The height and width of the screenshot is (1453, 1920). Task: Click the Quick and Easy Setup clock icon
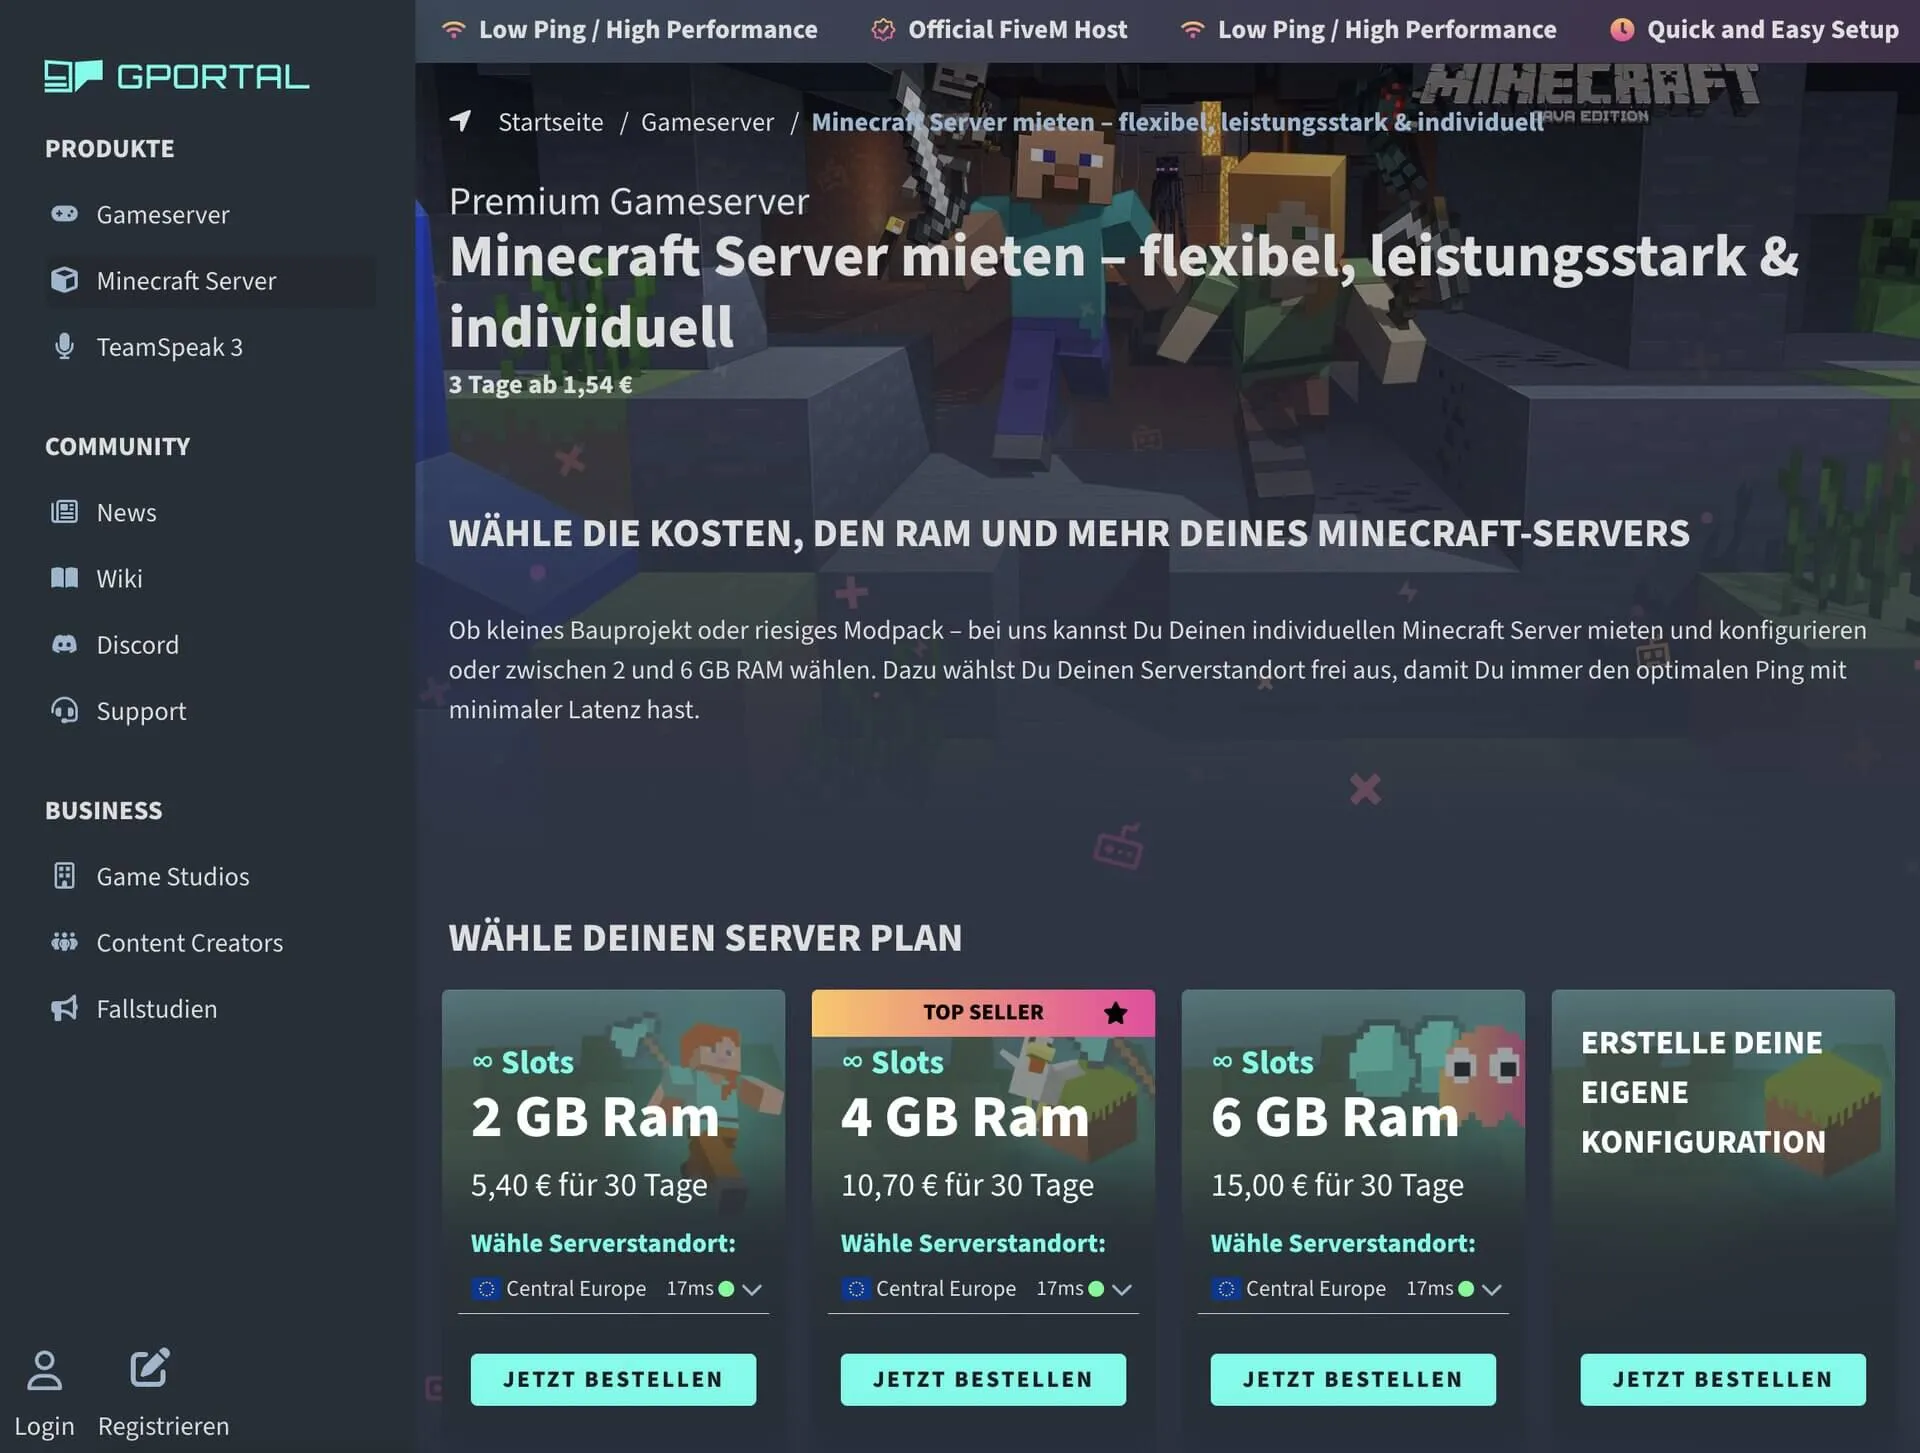coord(1622,30)
